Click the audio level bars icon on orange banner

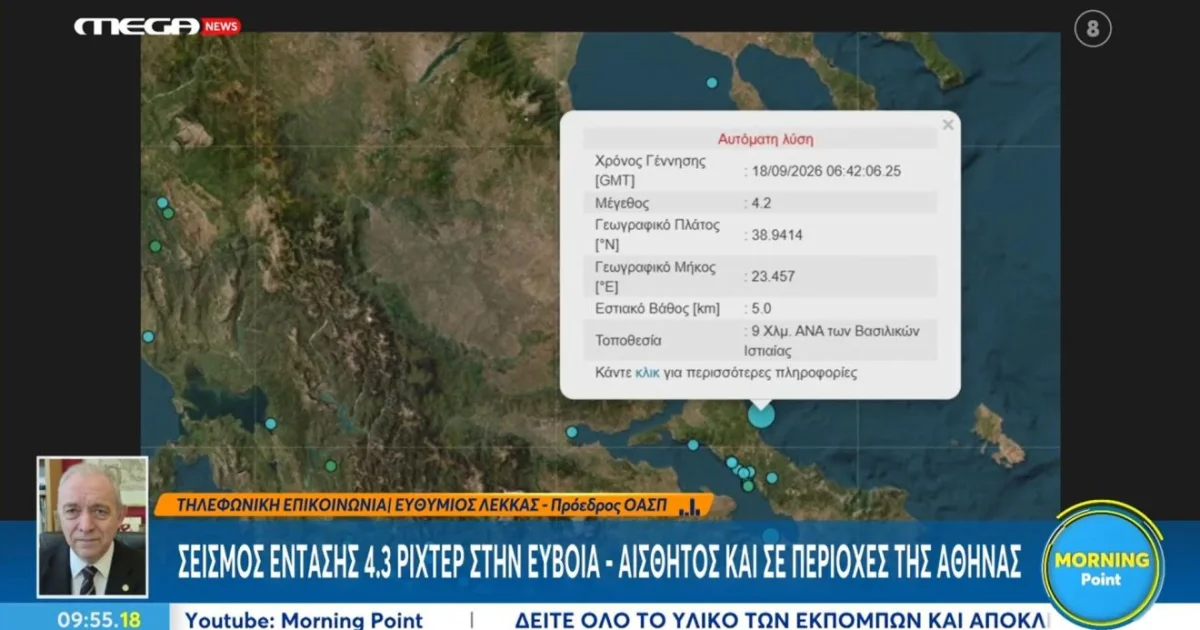tap(690, 507)
